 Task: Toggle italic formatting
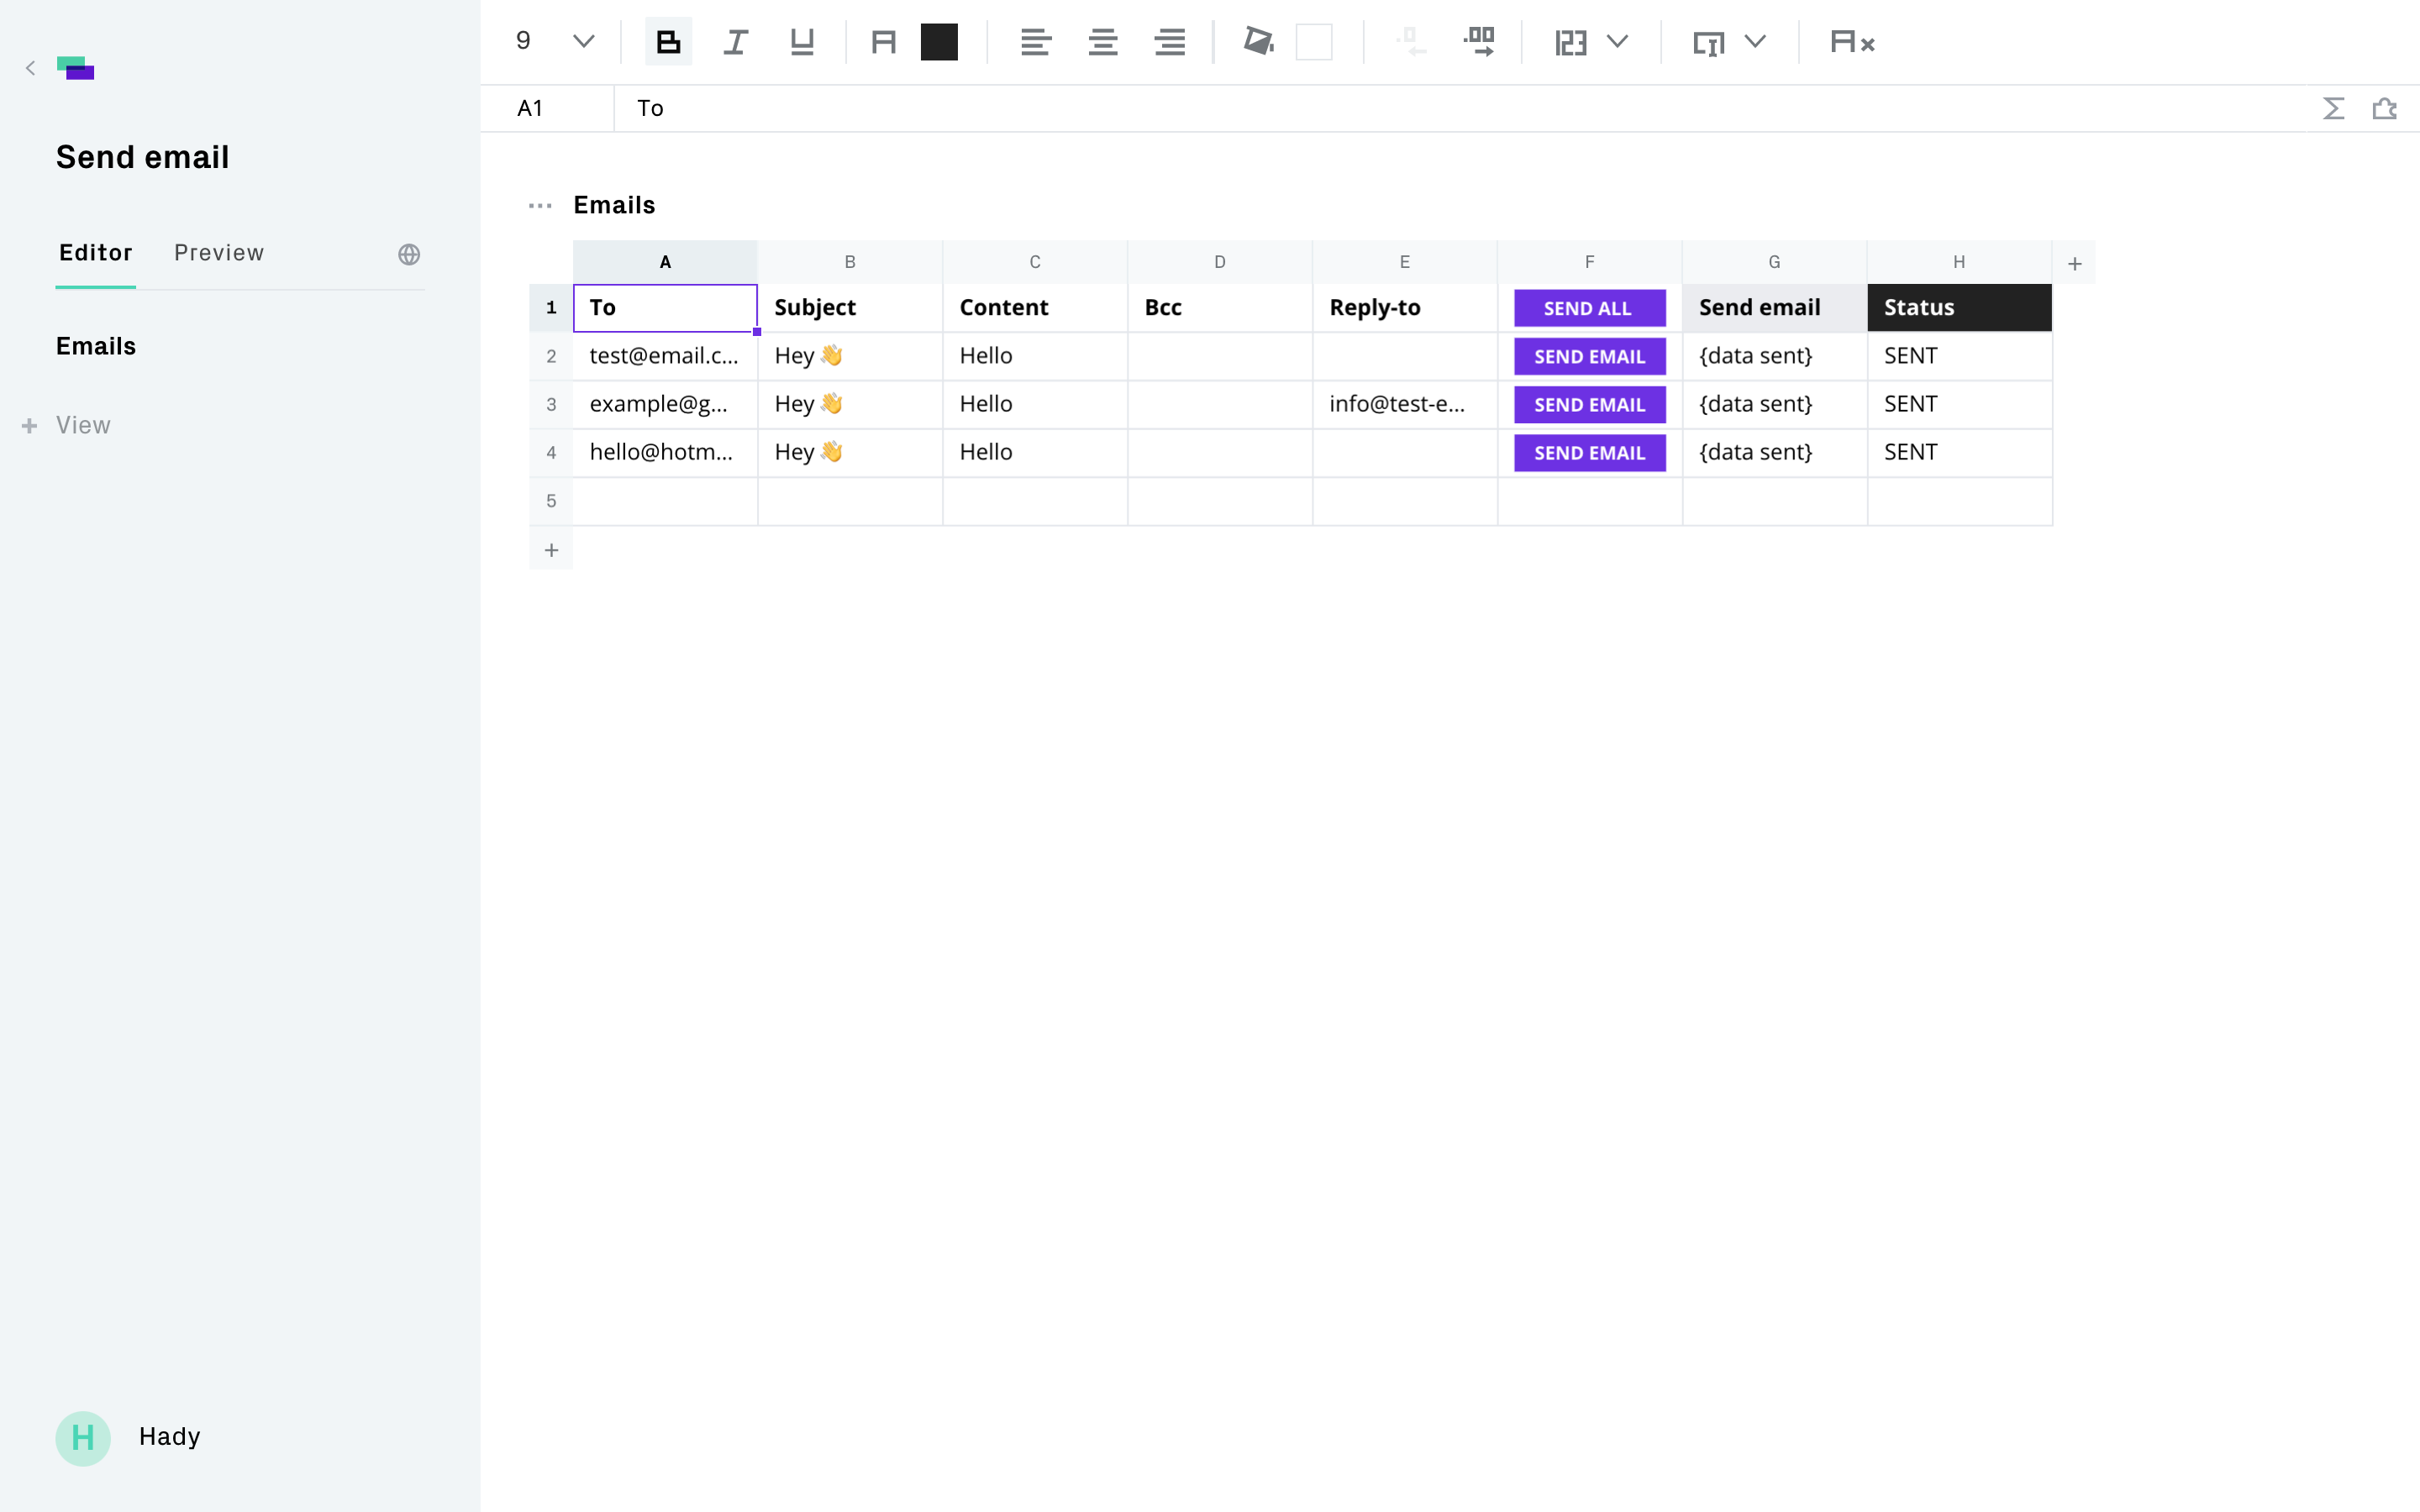(735, 42)
